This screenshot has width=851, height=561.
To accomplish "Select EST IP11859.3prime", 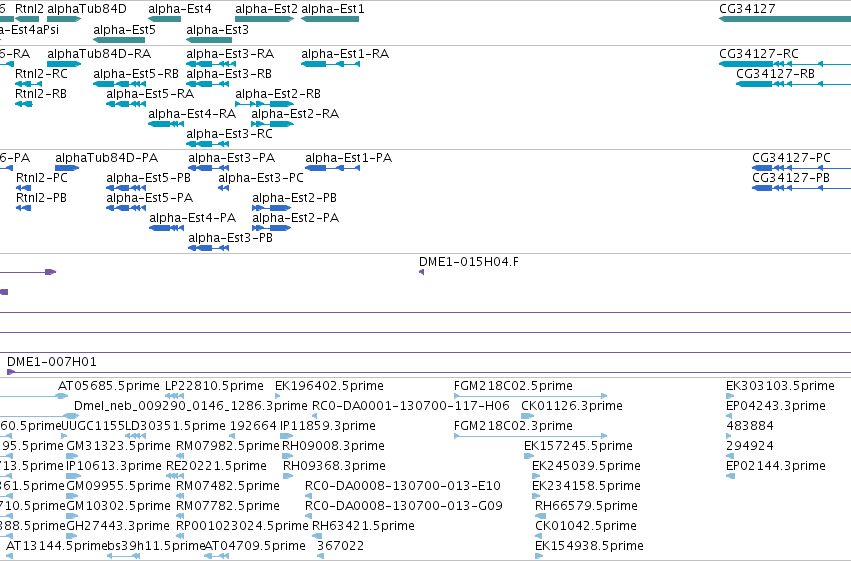I will (328, 426).
